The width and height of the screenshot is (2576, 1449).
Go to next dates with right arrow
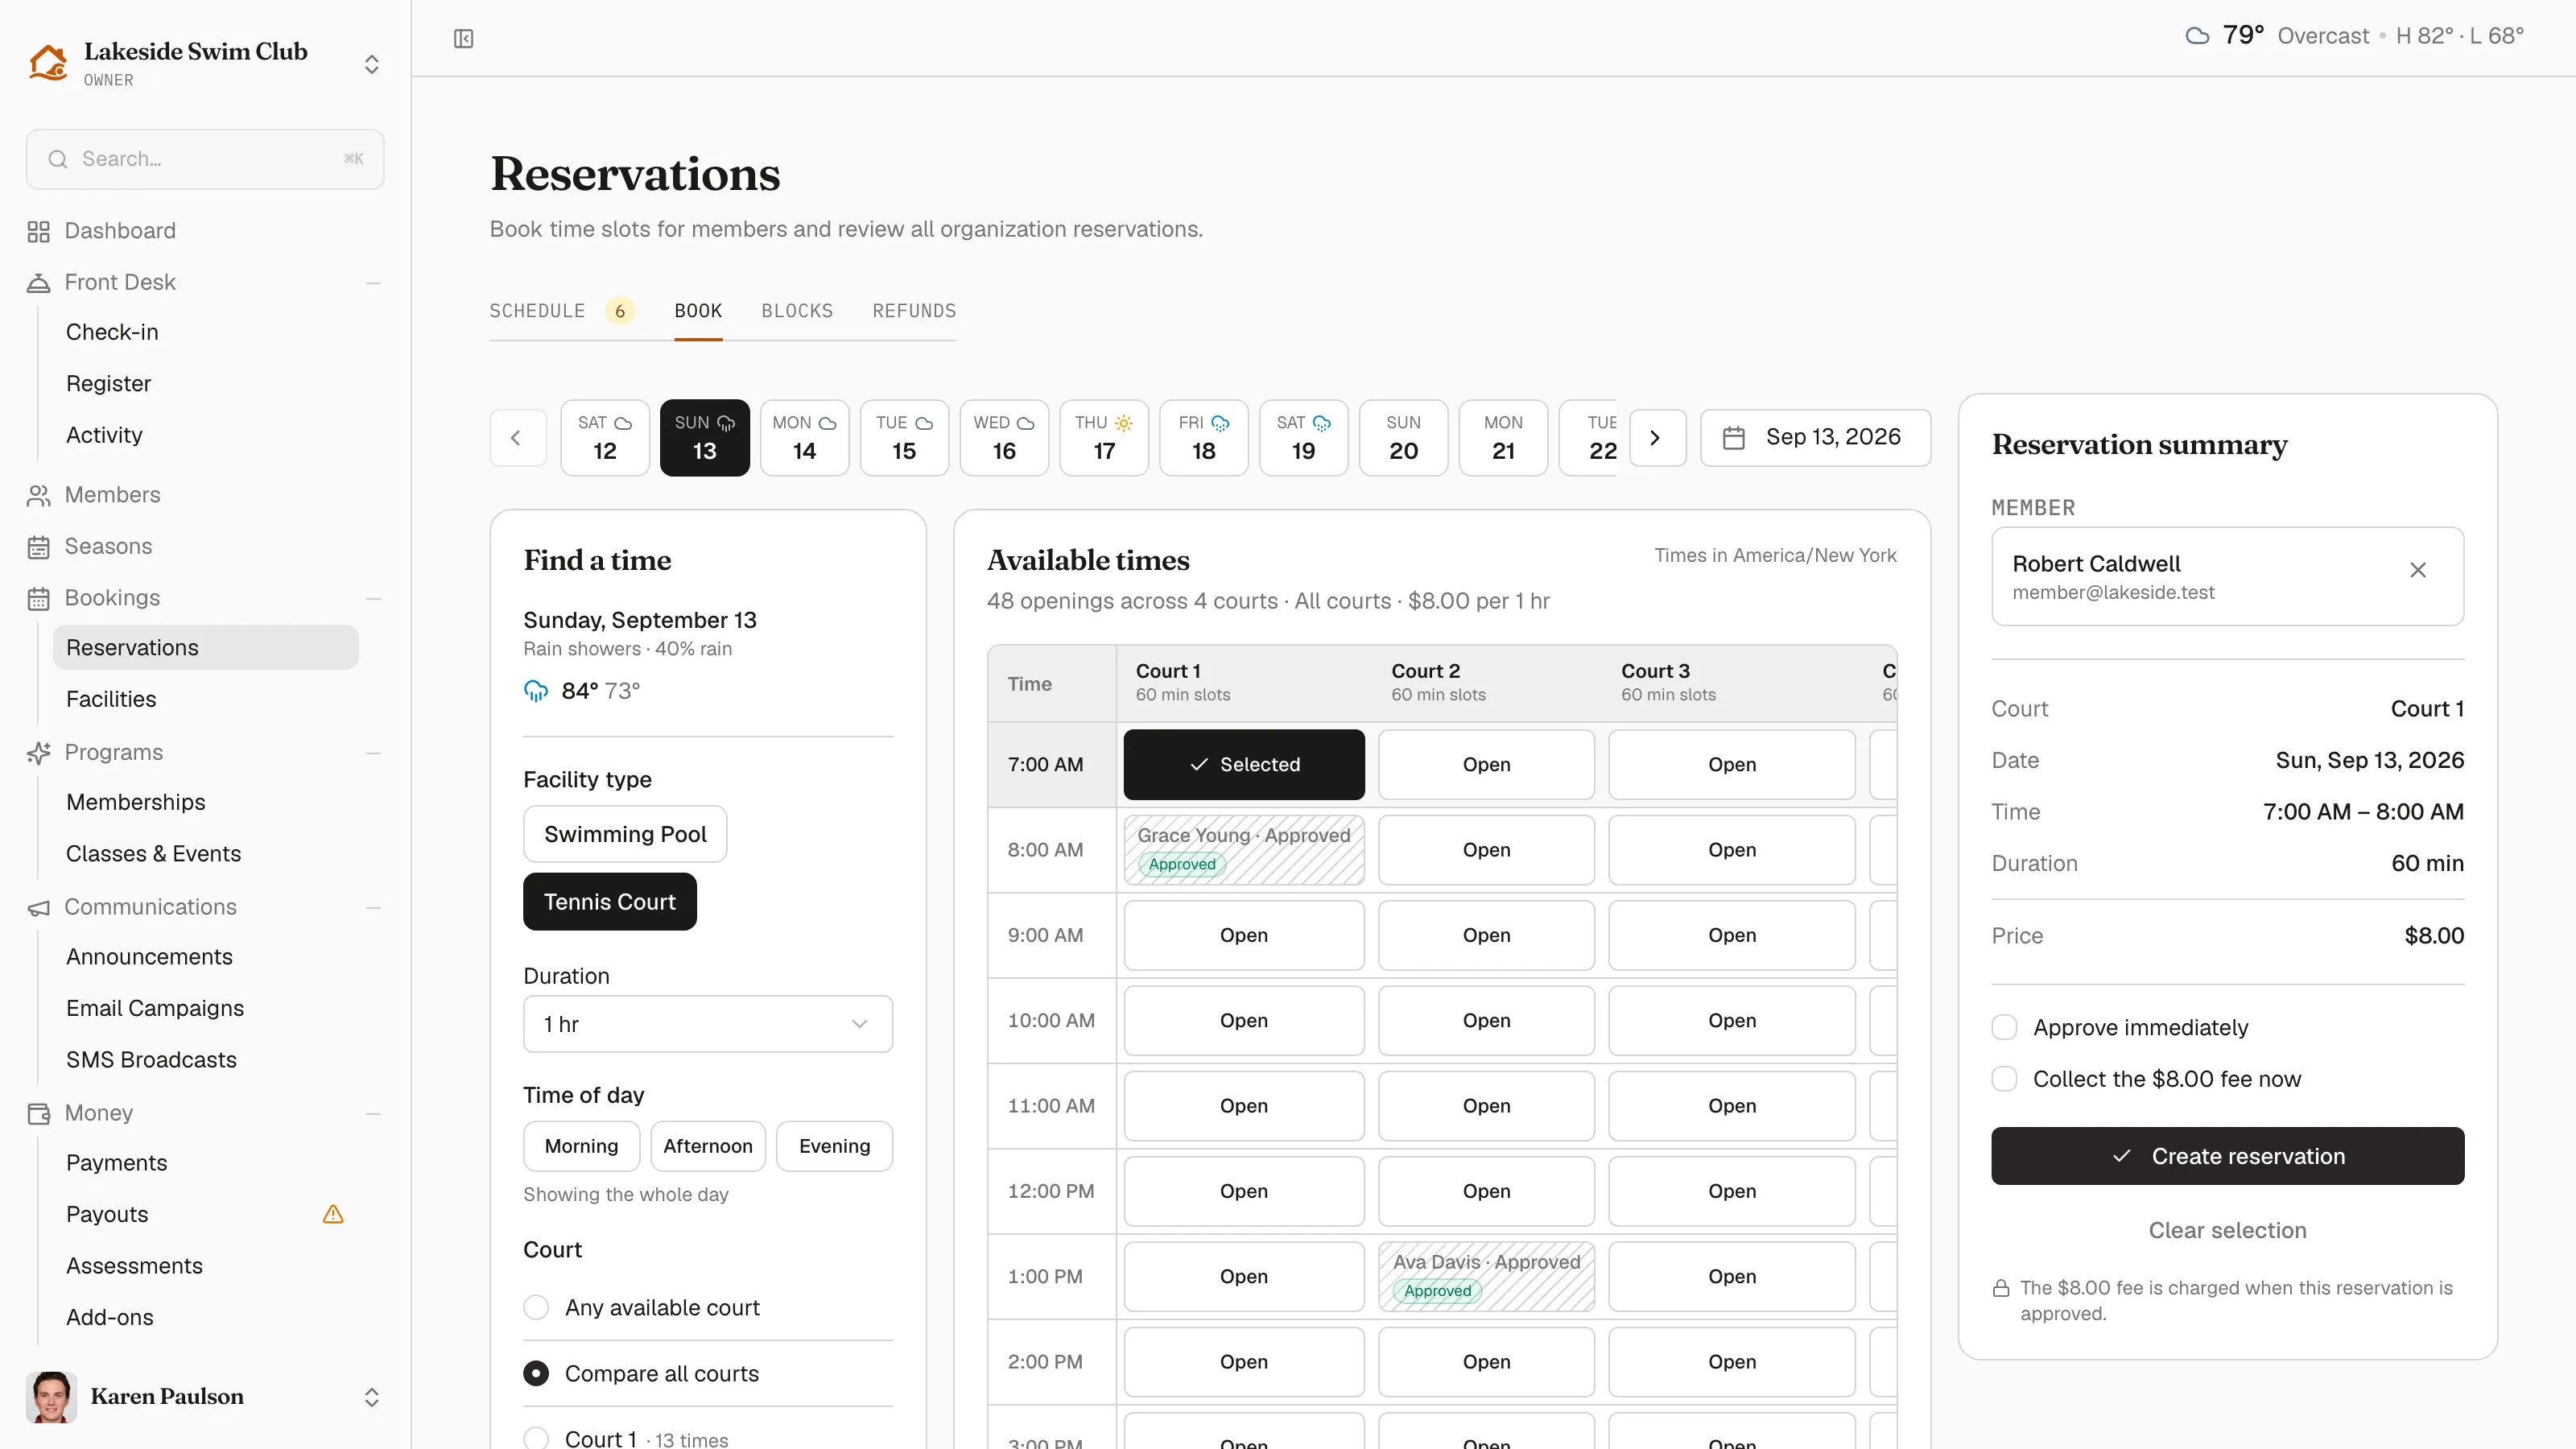(1657, 437)
